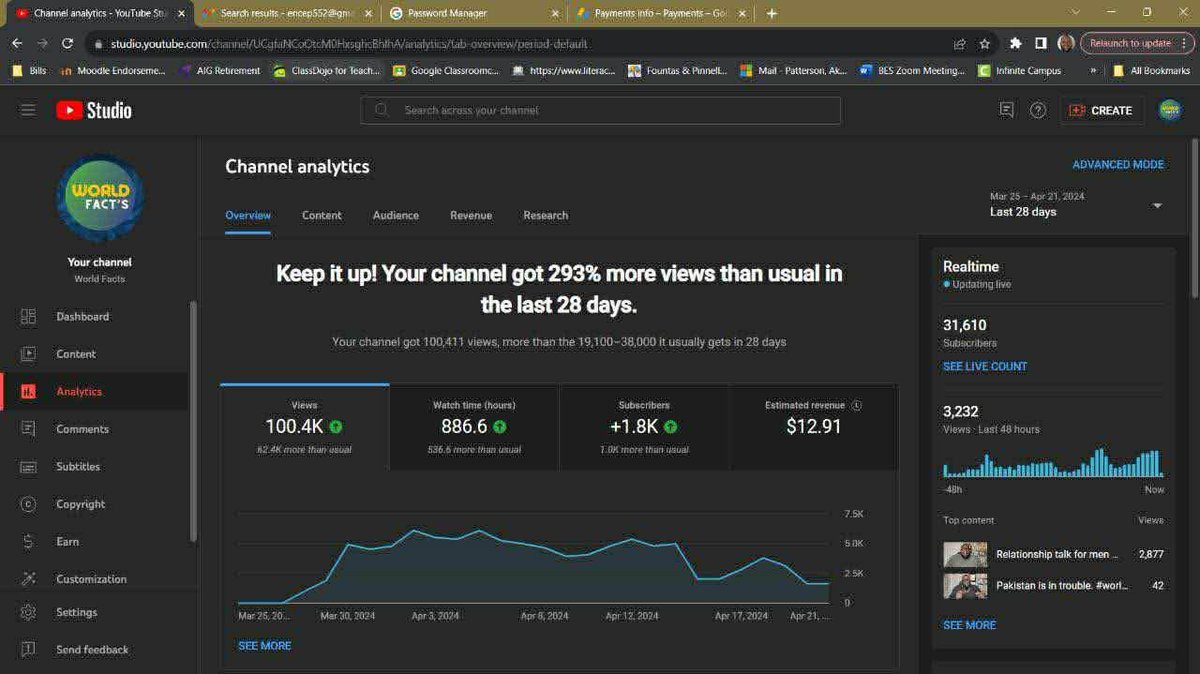
Task: Open a new browser tab
Action: pyautogui.click(x=772, y=13)
